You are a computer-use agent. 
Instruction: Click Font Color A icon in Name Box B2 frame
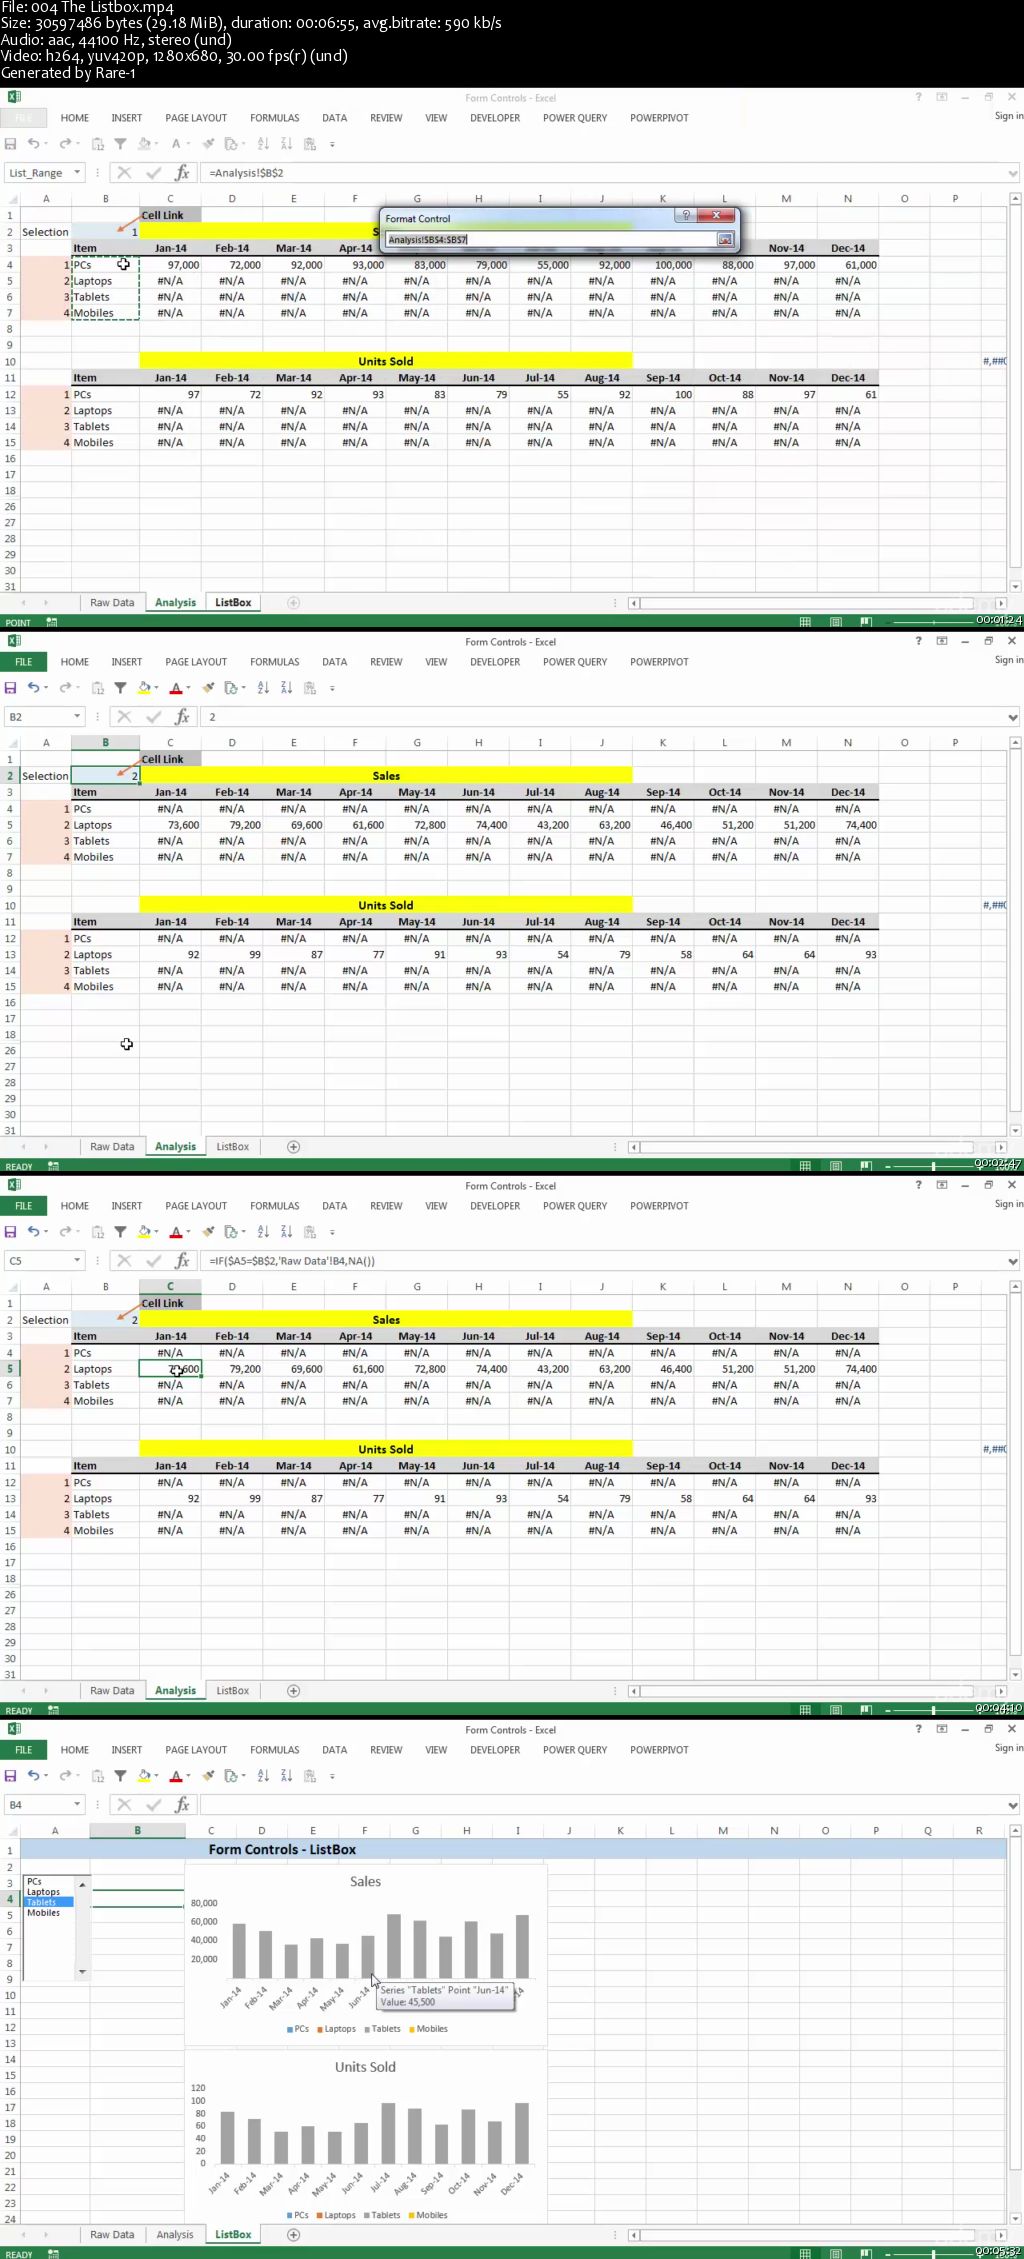(176, 688)
